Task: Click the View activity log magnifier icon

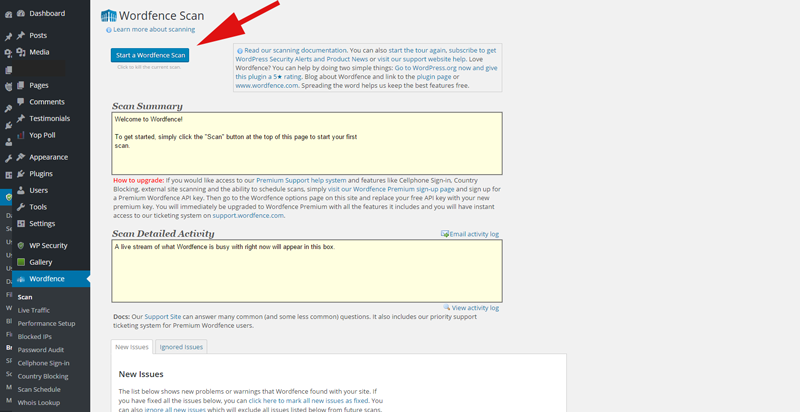Action: pyautogui.click(x=447, y=308)
